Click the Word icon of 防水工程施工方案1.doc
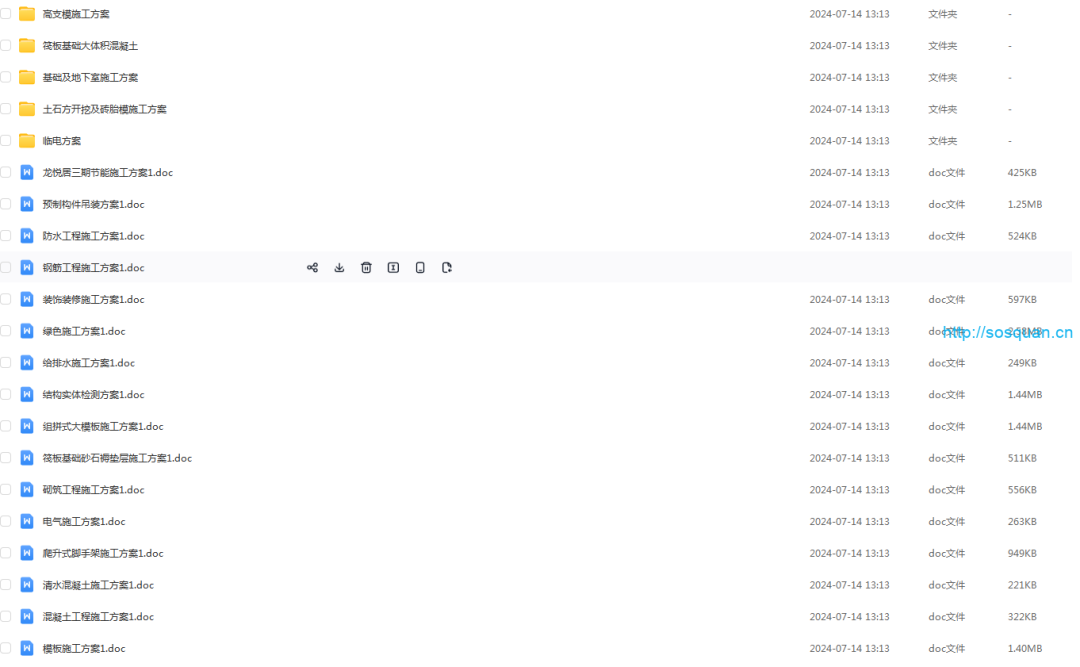This screenshot has width=1080, height=667. click(27, 236)
